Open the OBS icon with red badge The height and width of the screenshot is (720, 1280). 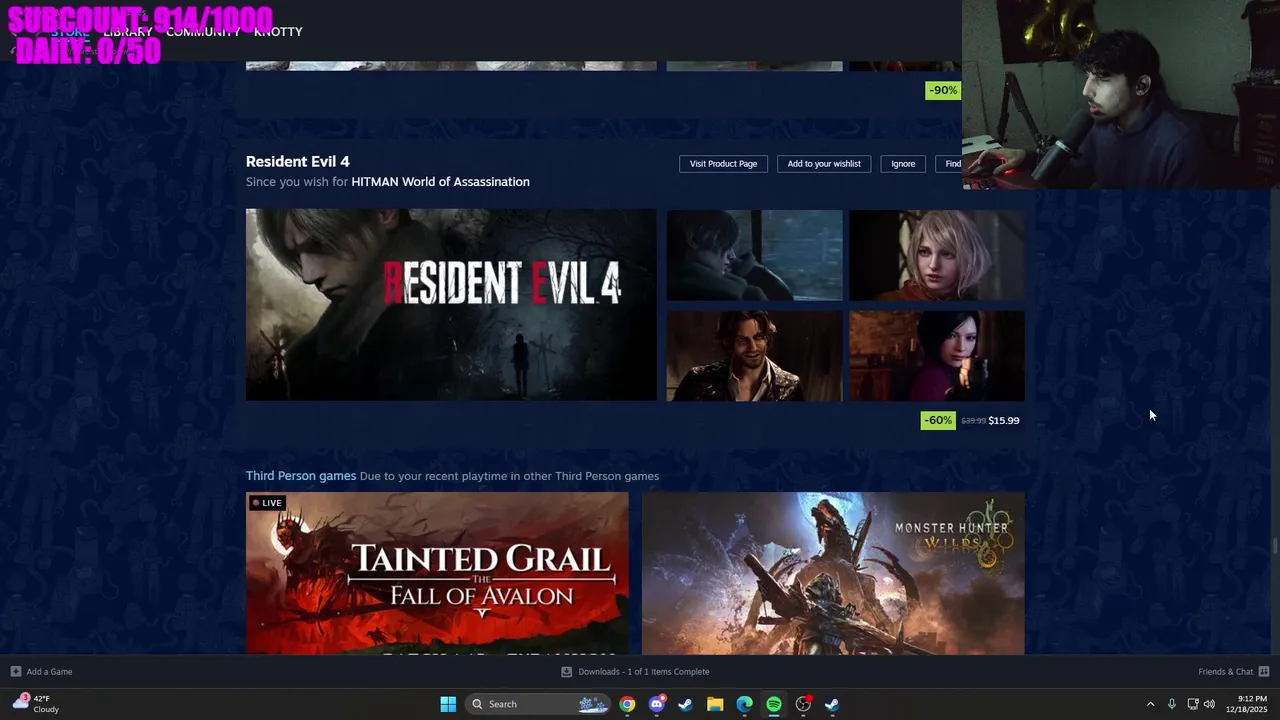[x=803, y=704]
